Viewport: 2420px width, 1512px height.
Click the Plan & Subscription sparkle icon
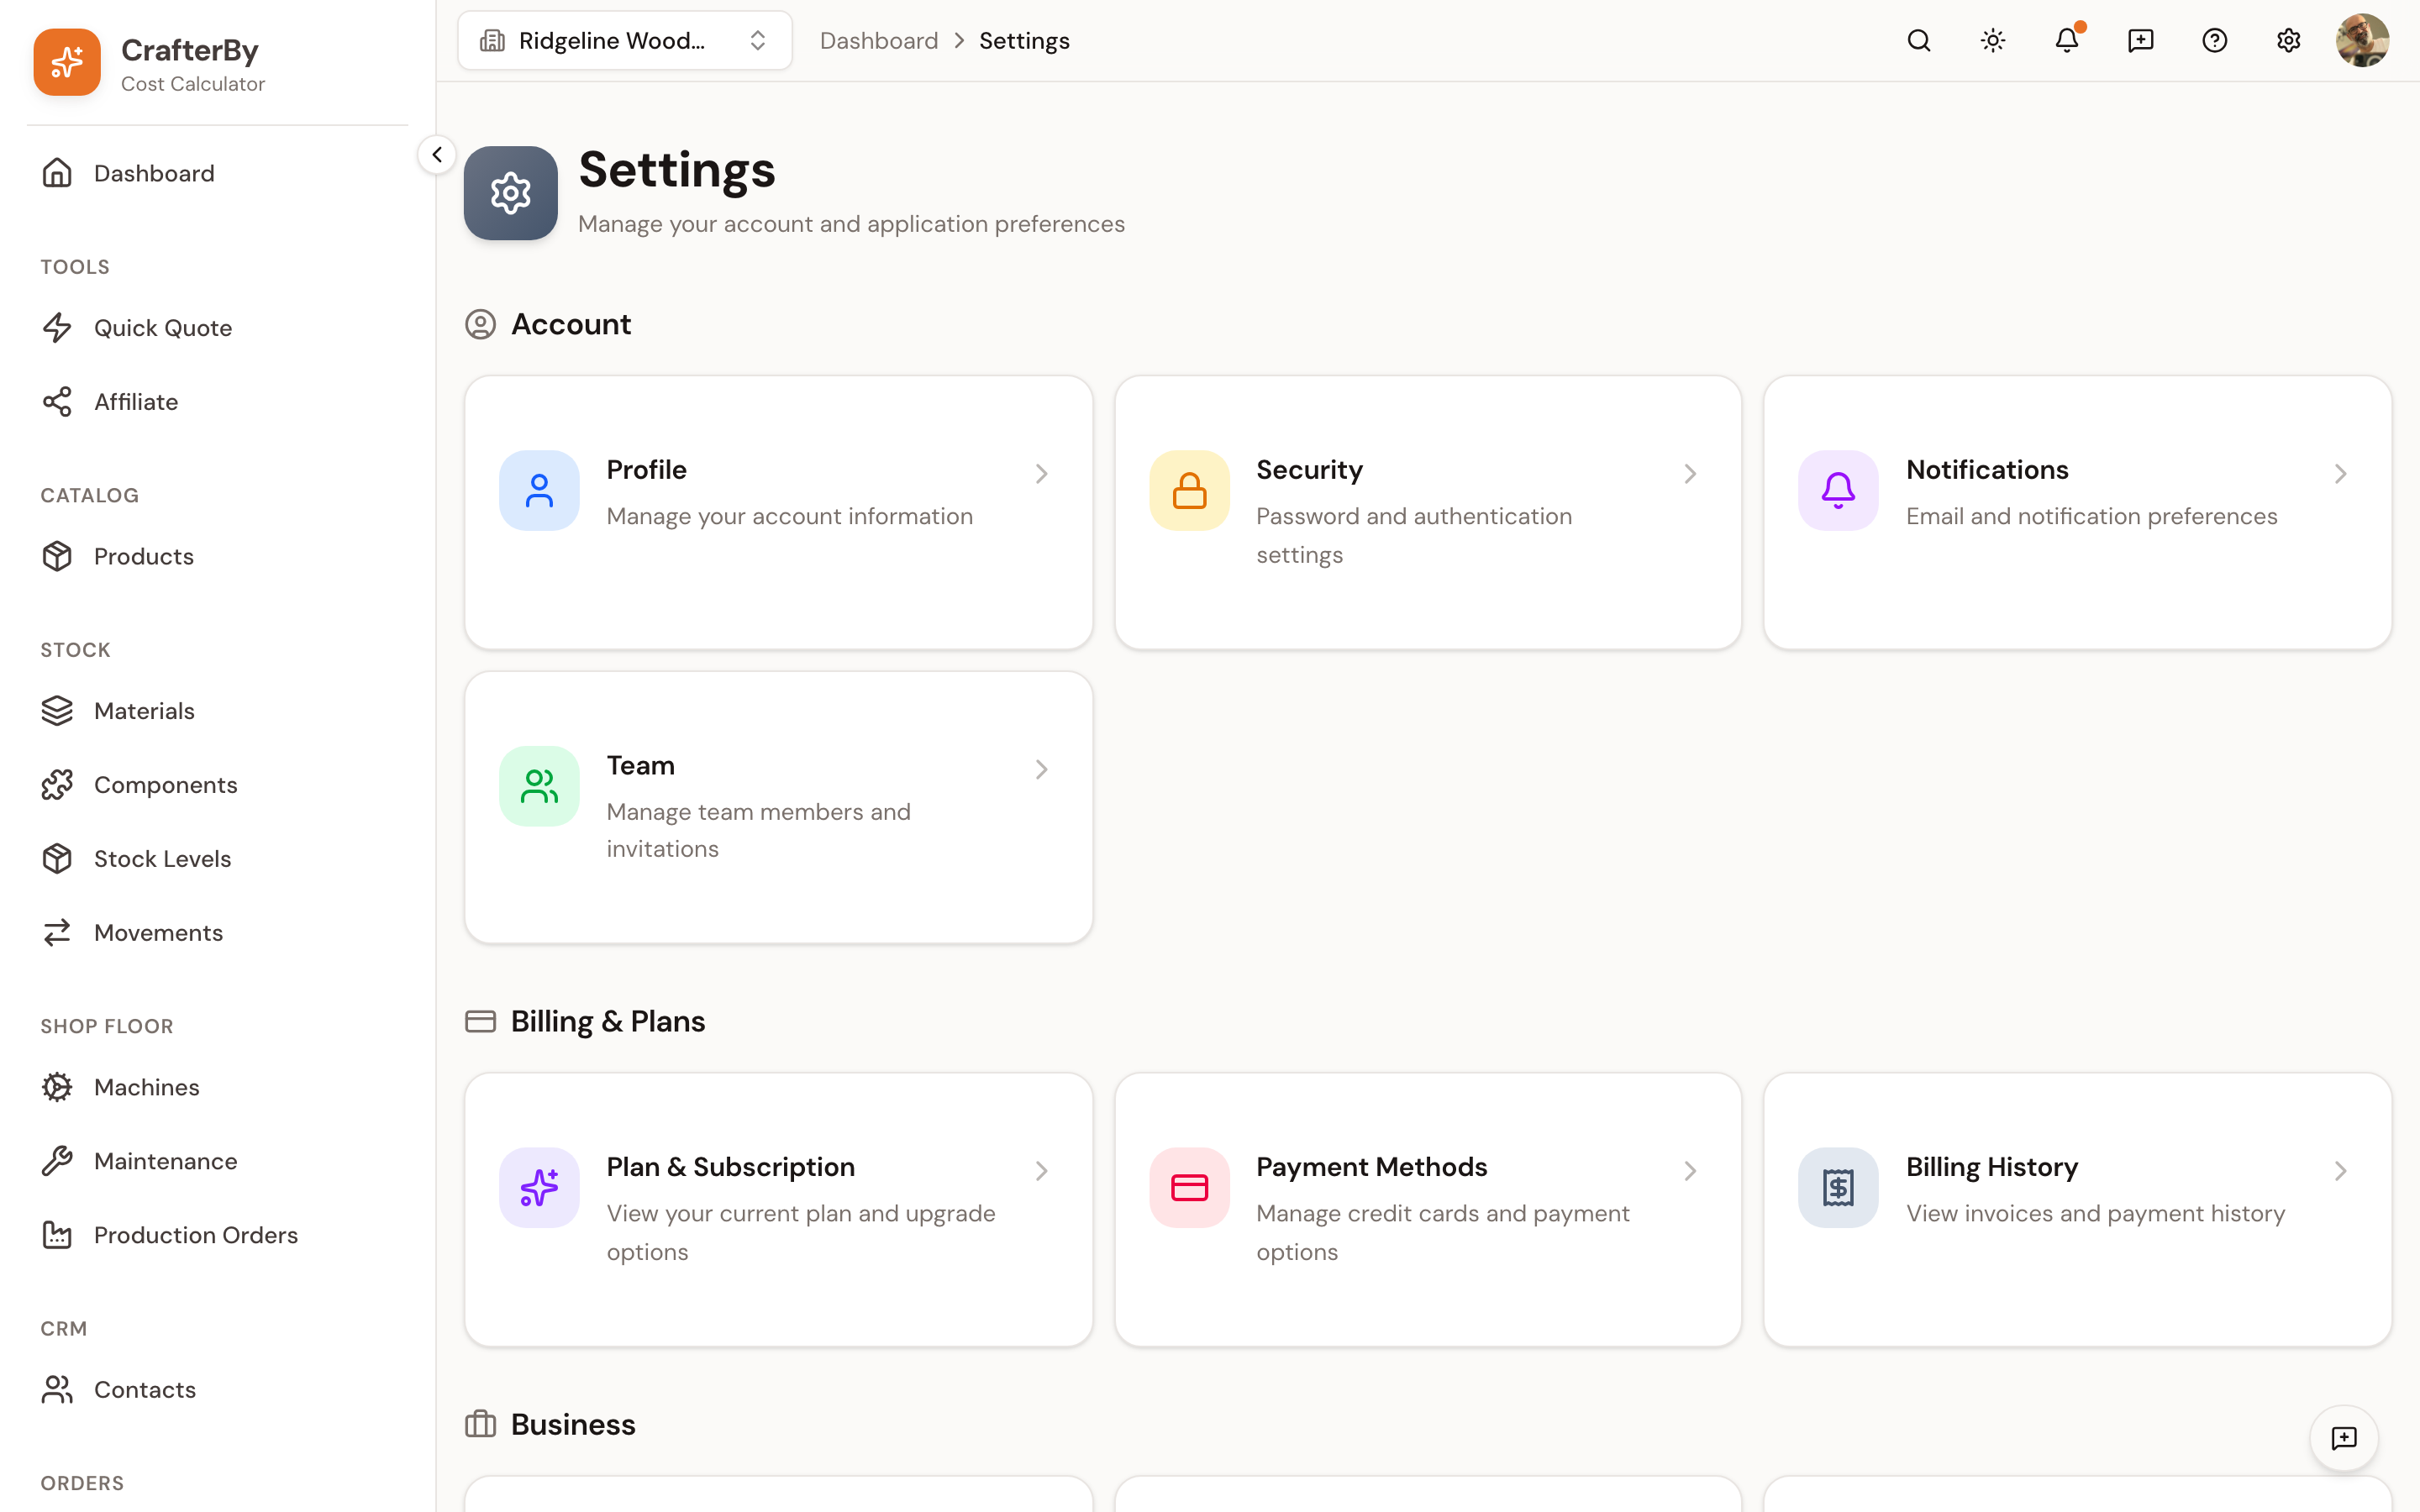[539, 1187]
